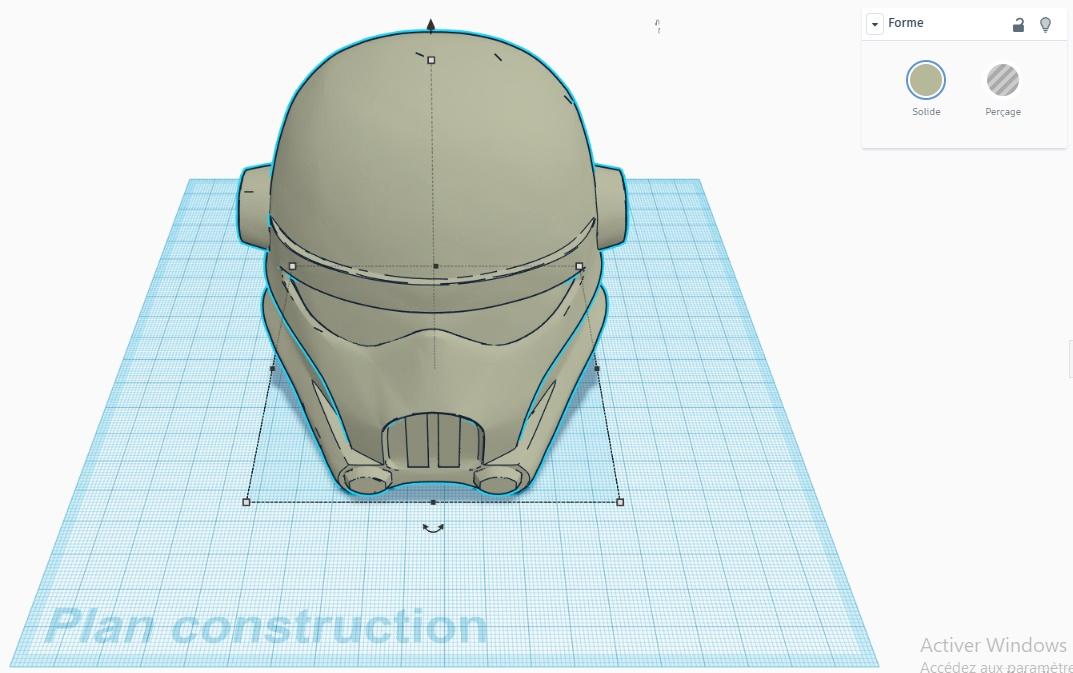
Task: Toggle the lightbulb visibility icon
Action: point(1045,25)
